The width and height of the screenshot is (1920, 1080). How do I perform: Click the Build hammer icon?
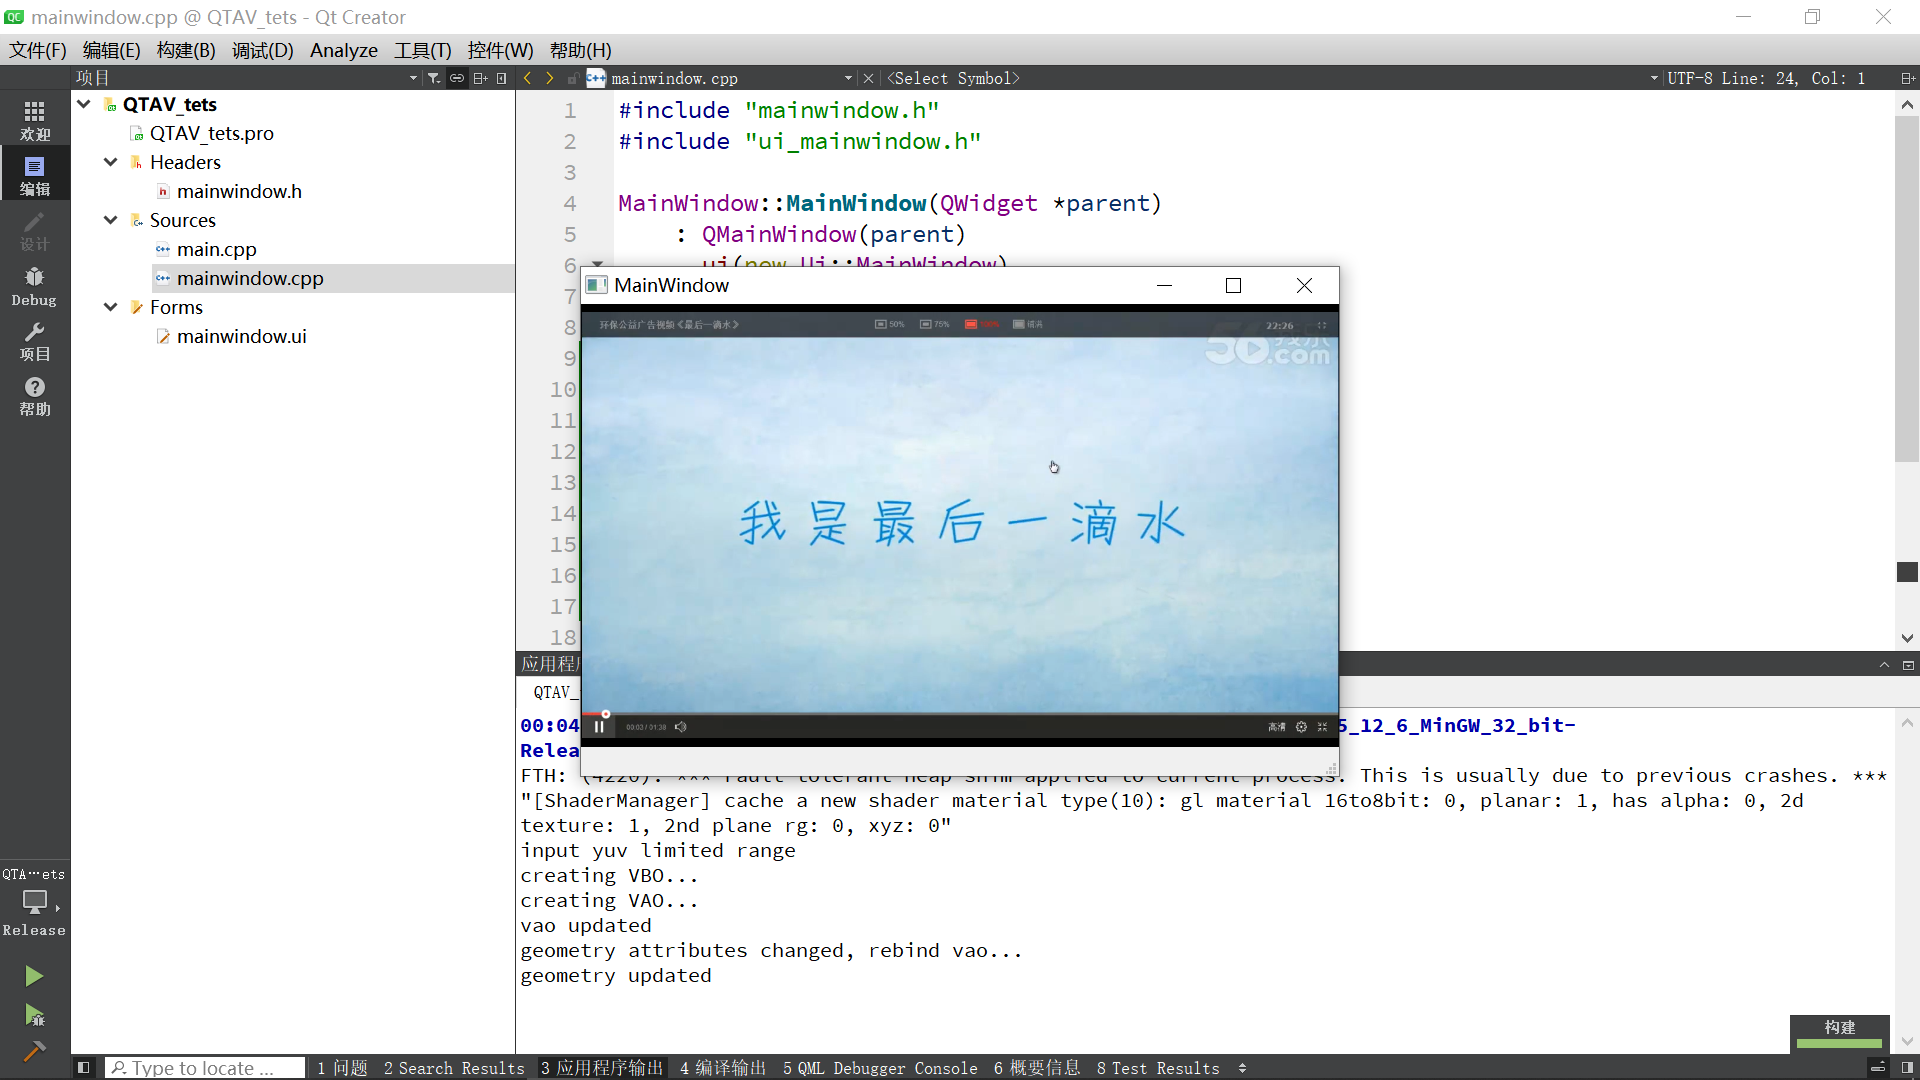pyautogui.click(x=34, y=1051)
